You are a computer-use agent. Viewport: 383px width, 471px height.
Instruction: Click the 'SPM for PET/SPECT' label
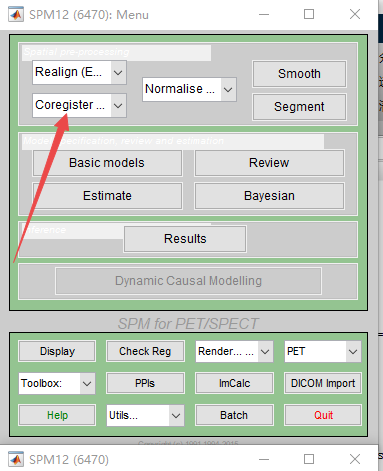pos(188,323)
